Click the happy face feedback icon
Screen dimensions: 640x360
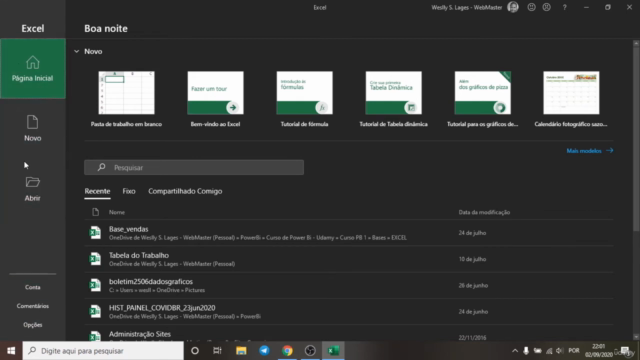click(x=531, y=7)
